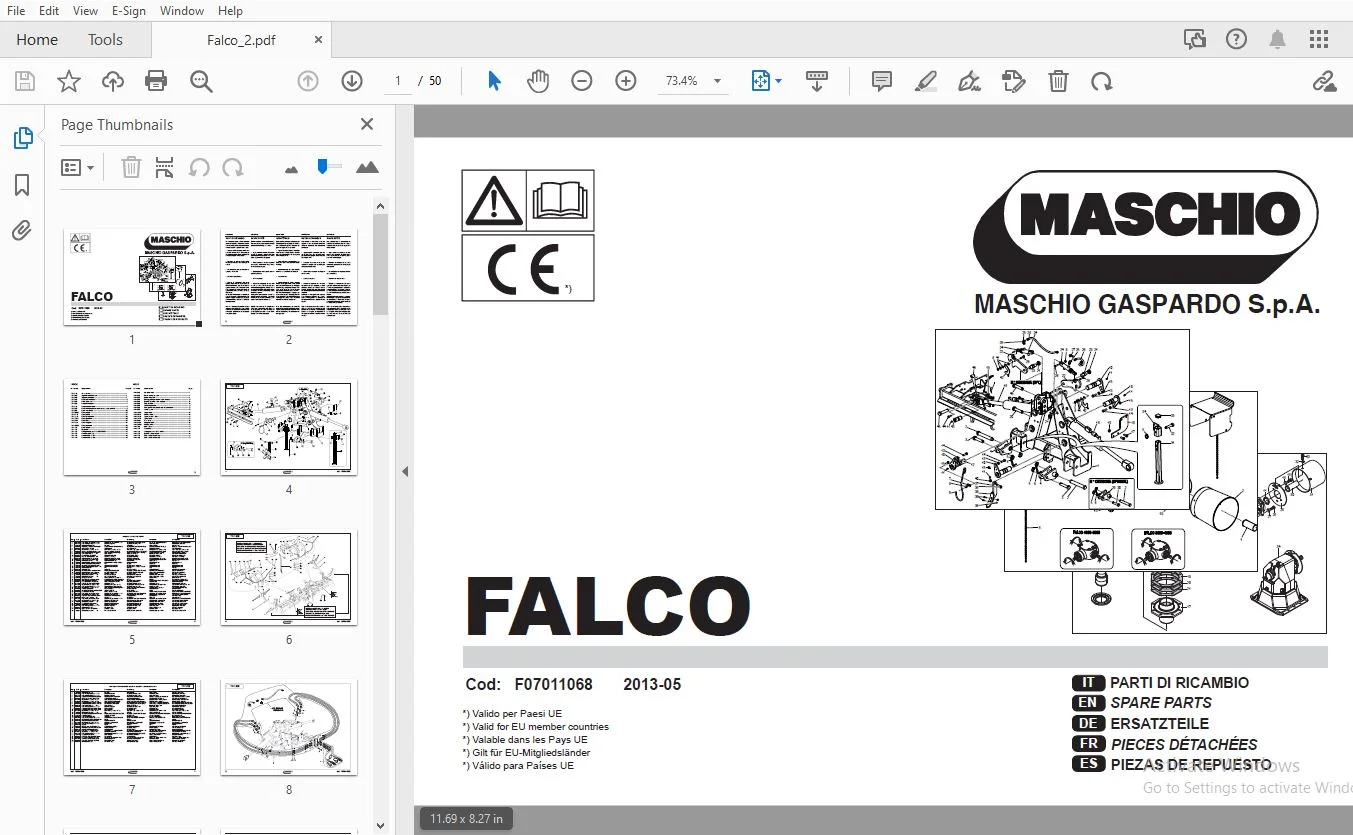Open the zoom percentage dropdown
This screenshot has height=835, width=1353.
pos(717,81)
